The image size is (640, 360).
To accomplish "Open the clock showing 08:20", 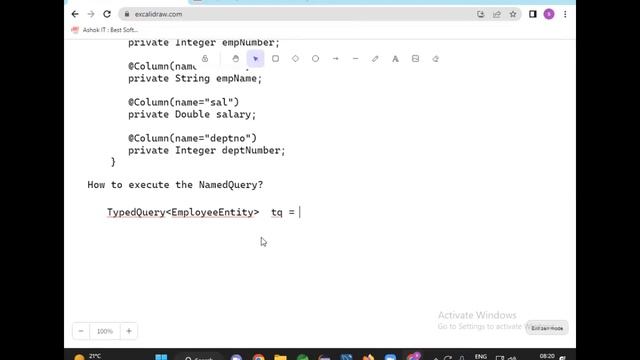I will [x=547, y=356].
